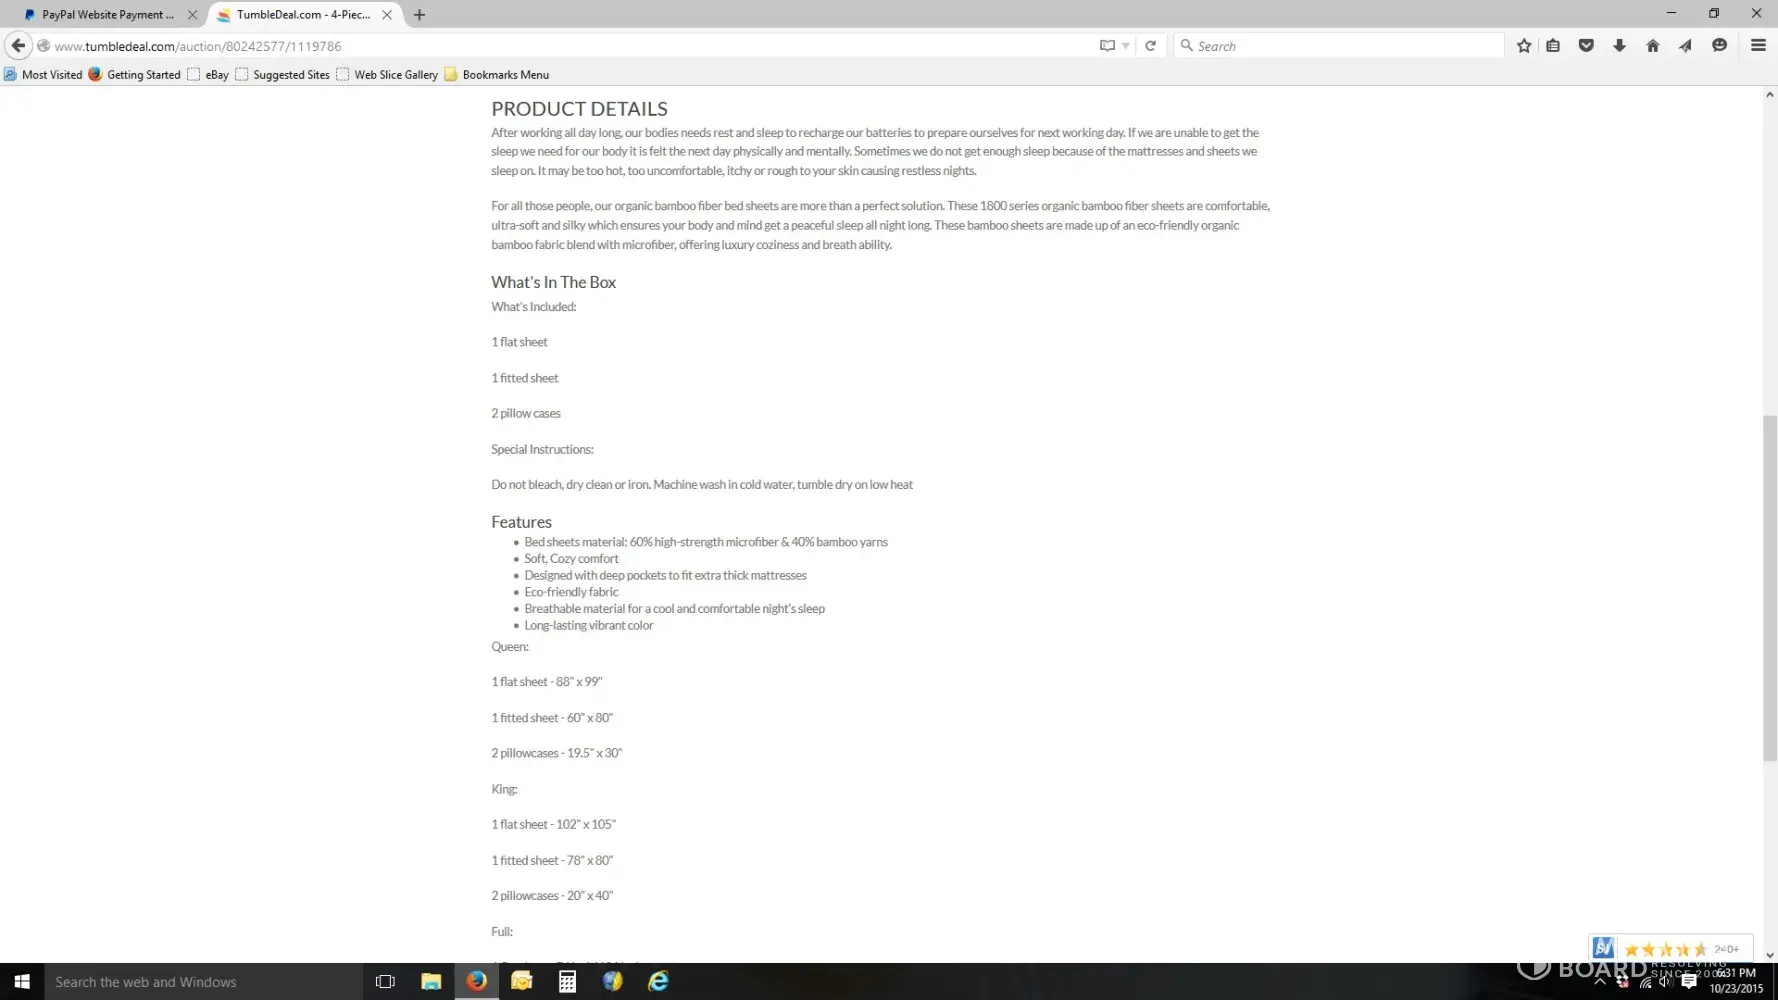This screenshot has width=1778, height=1000.
Task: Show hidden system tray icons
Action: point(1600,982)
